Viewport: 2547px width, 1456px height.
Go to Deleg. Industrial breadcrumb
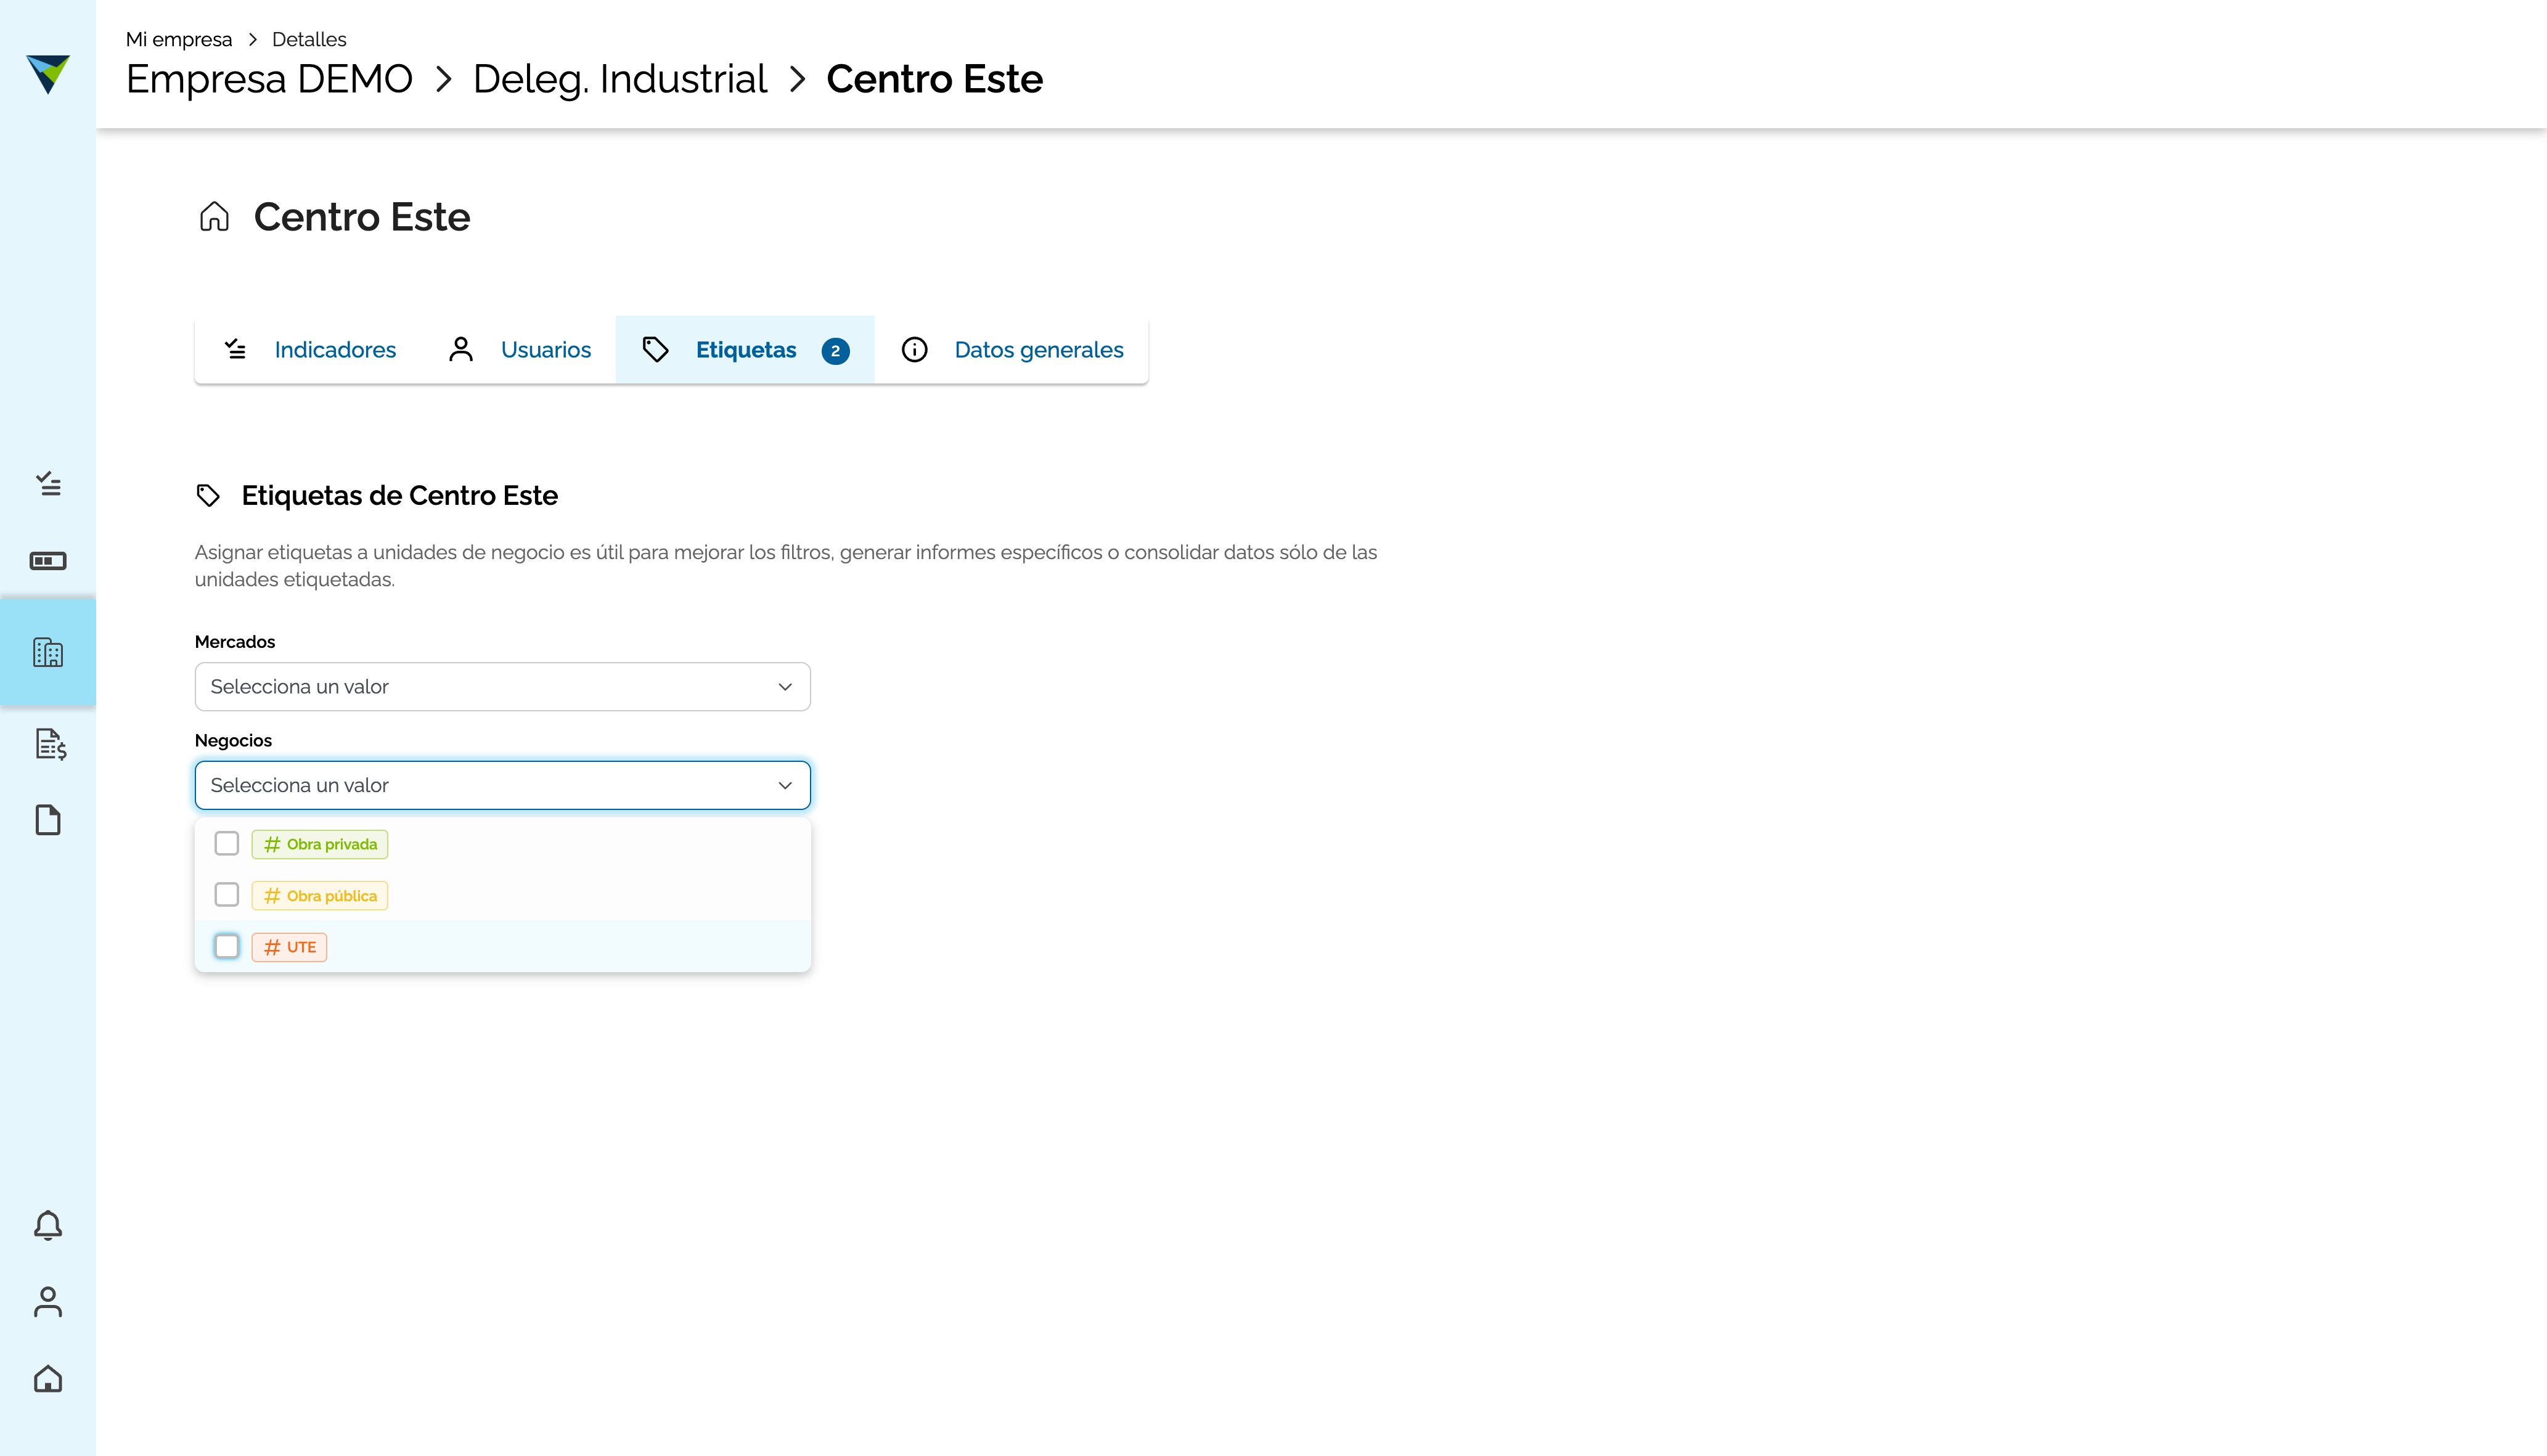point(619,79)
